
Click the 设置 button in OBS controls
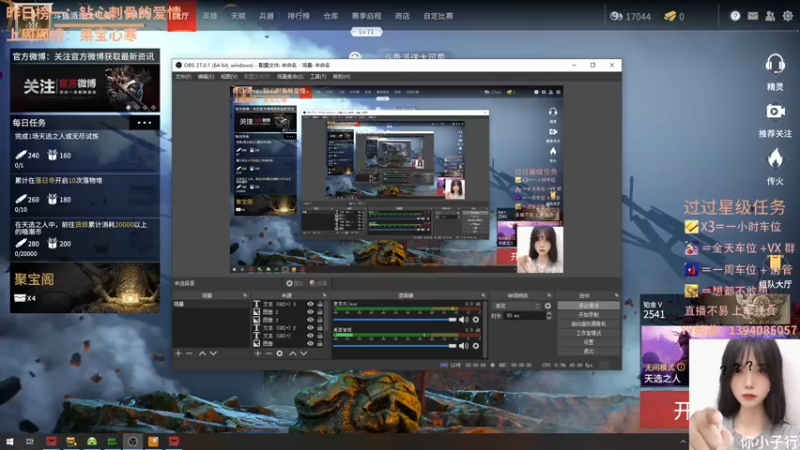pyautogui.click(x=589, y=342)
